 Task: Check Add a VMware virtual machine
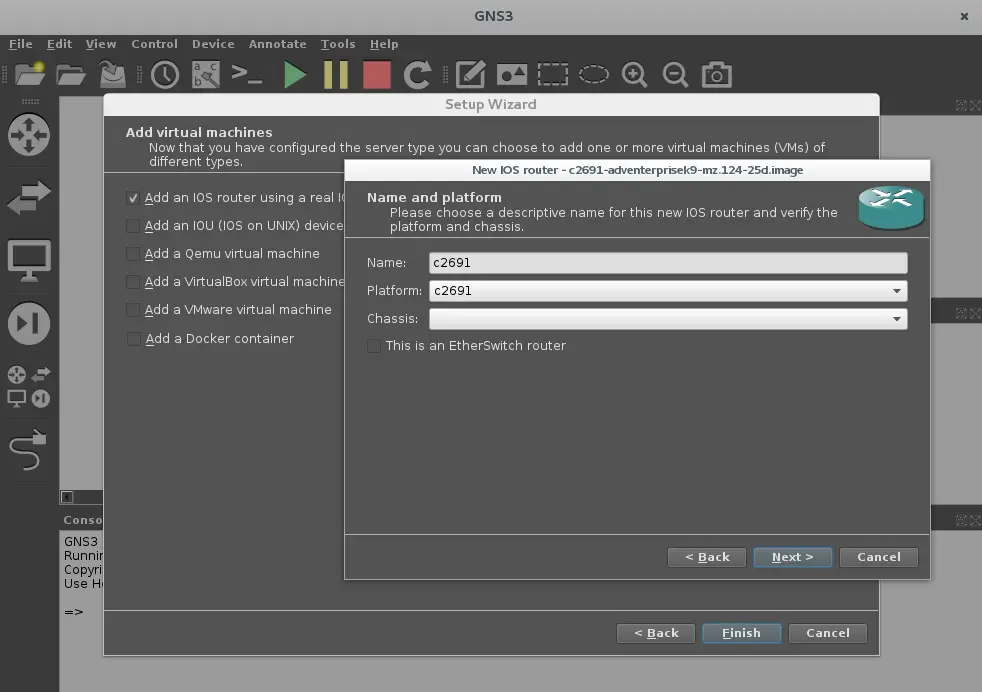133,310
